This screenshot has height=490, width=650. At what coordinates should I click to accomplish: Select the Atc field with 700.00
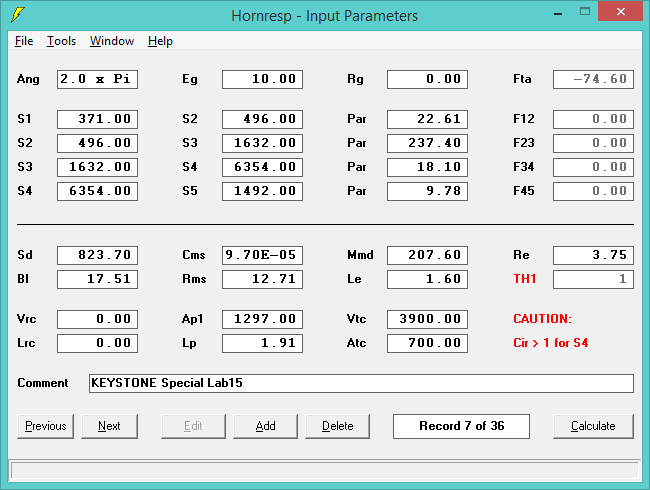pos(427,343)
